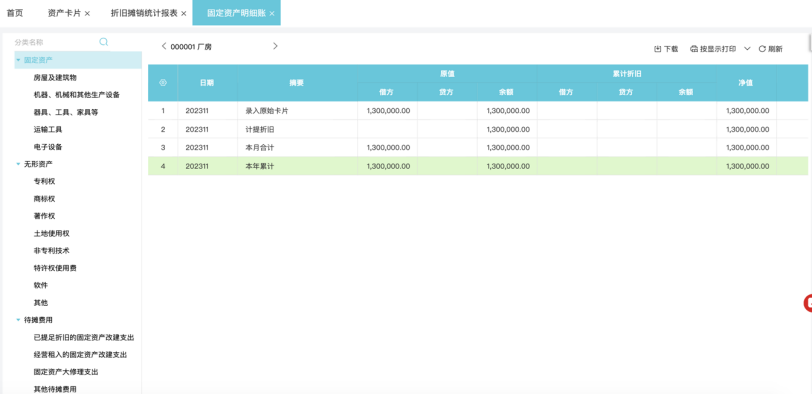
Task: Collapse the 无形资产 tree node
Action: 18,164
